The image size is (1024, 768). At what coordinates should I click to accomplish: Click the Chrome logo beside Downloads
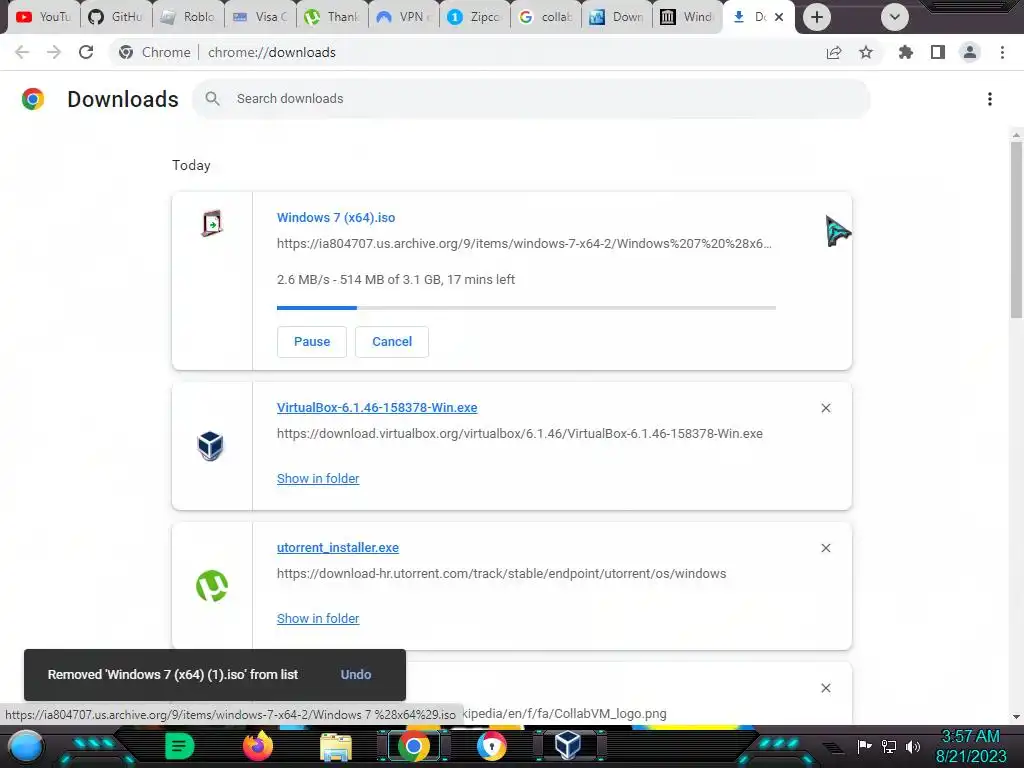click(33, 99)
